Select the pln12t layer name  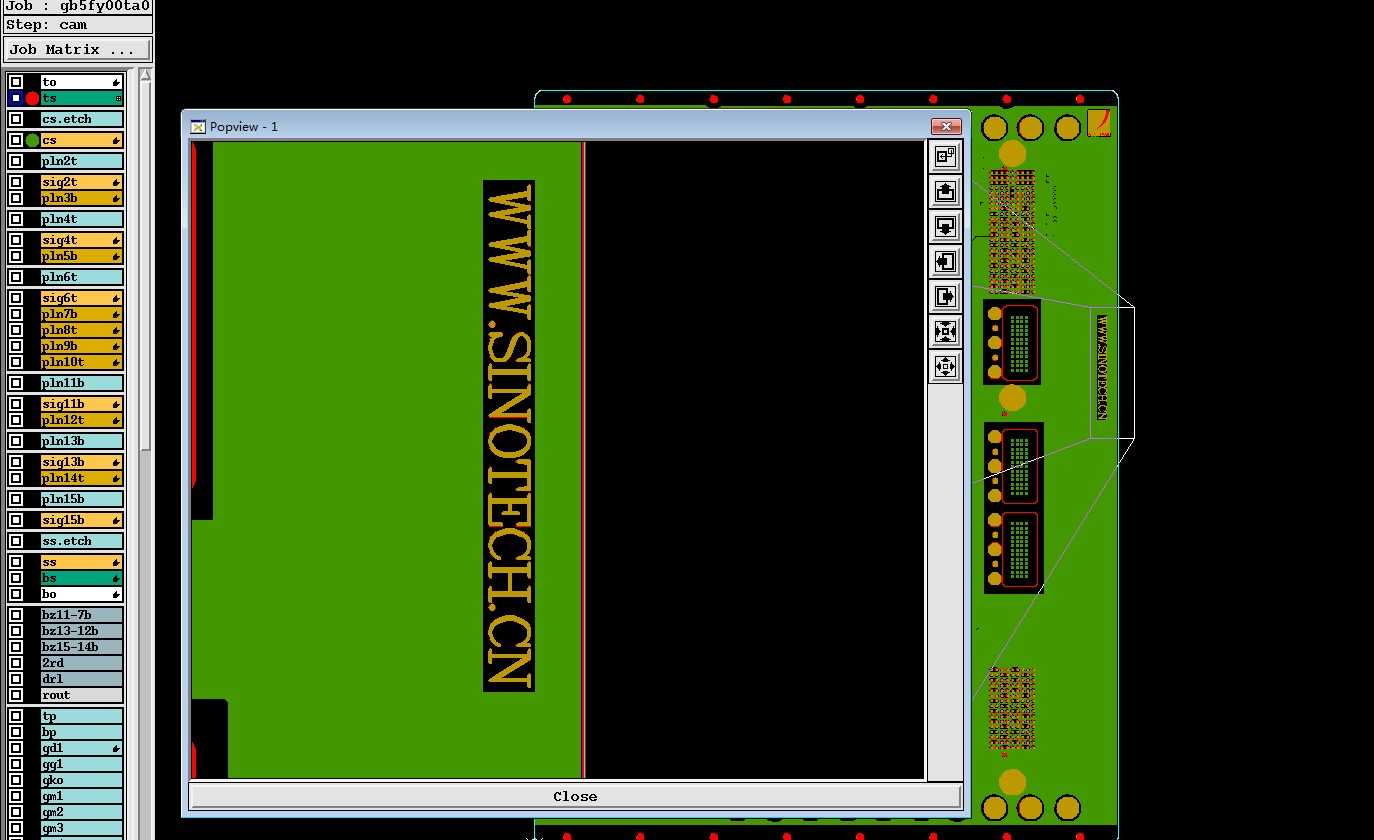(x=82, y=420)
